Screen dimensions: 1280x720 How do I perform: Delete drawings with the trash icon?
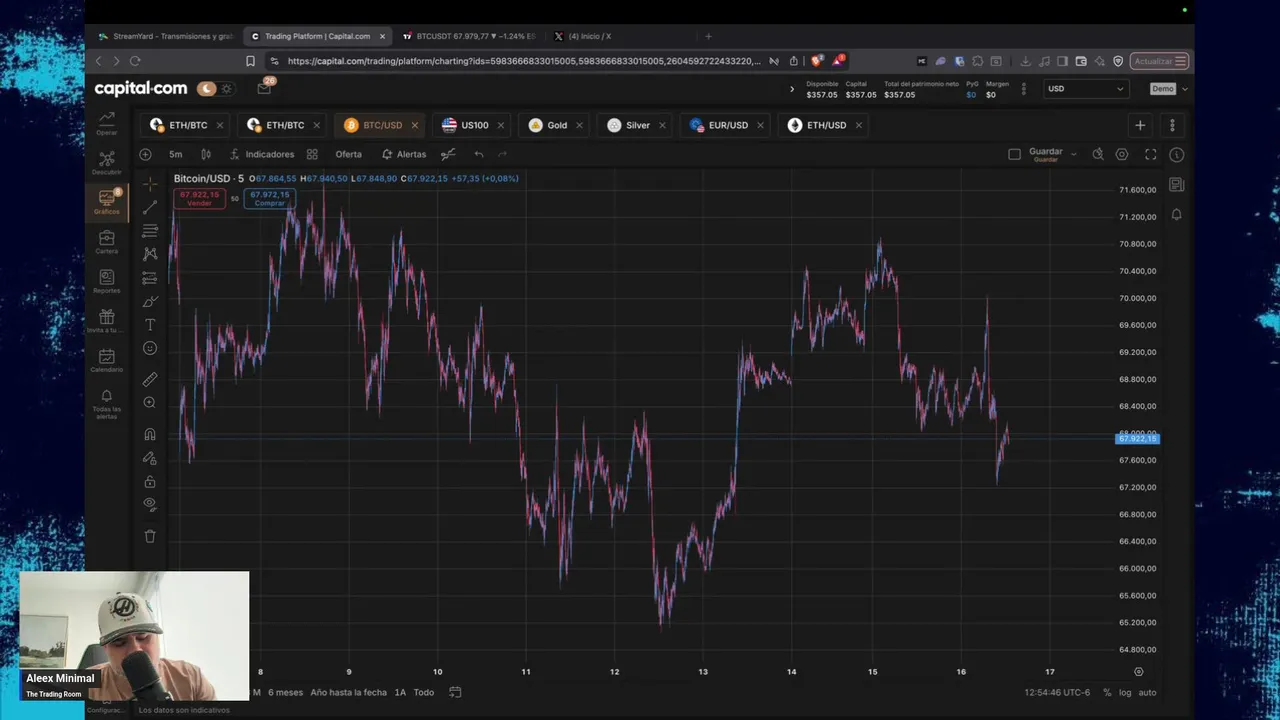tap(150, 536)
